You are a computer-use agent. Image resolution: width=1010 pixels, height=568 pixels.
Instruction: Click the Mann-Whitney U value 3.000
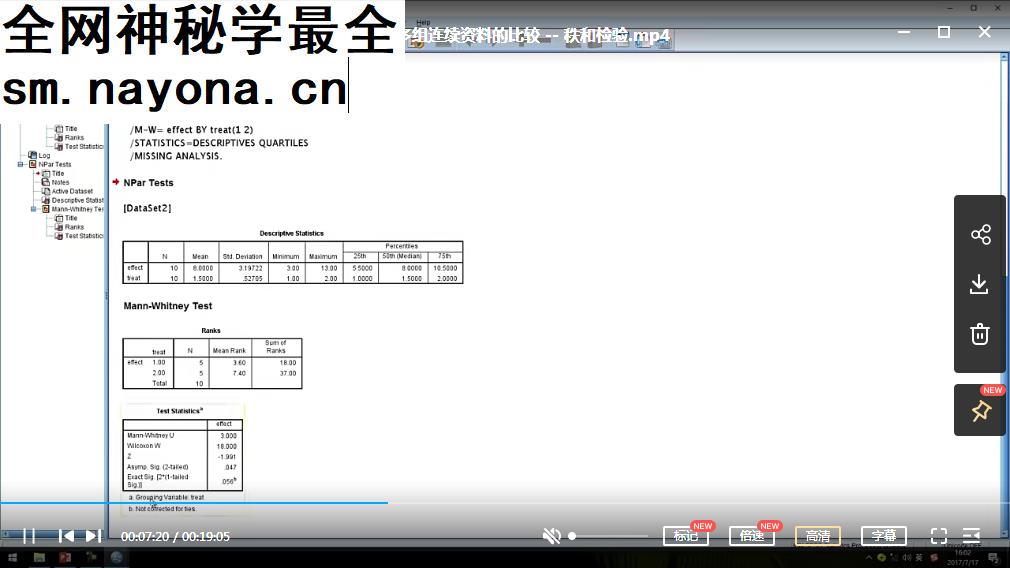point(228,436)
